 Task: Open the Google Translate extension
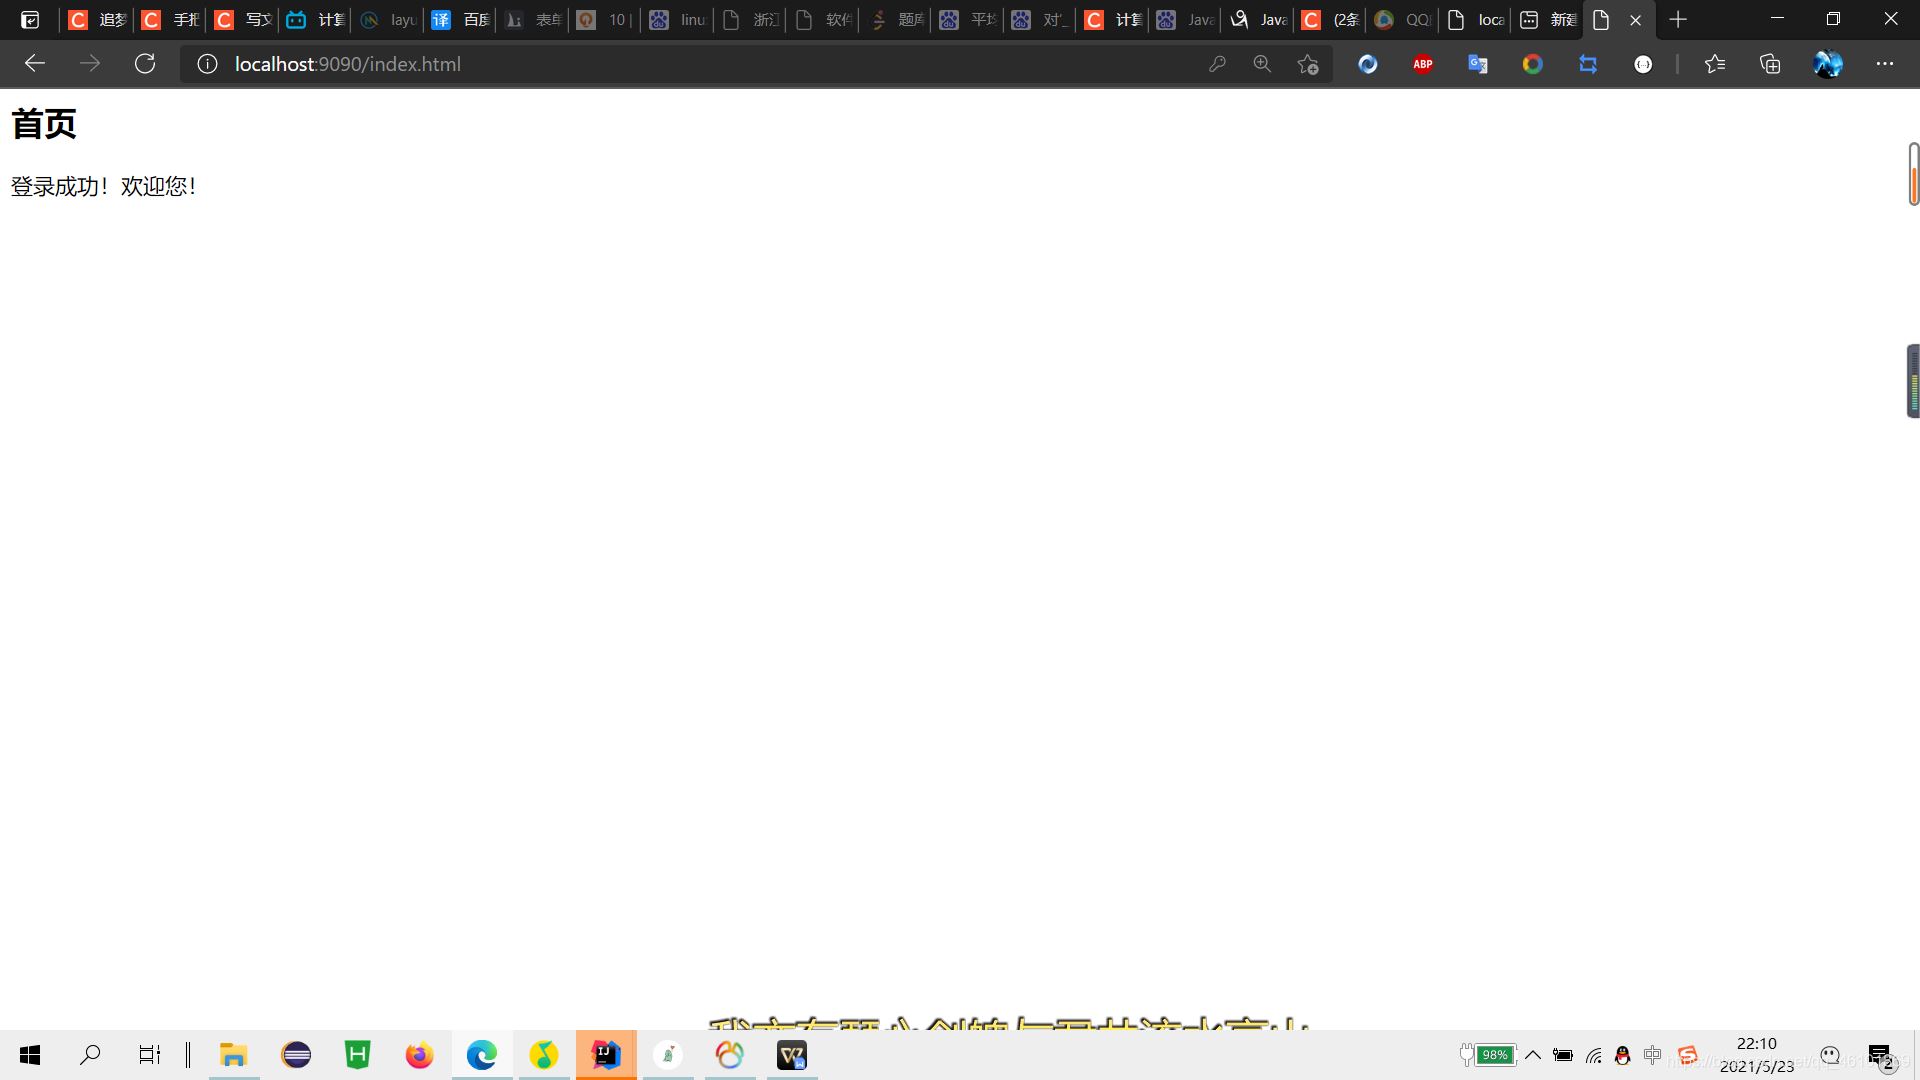coord(1478,64)
